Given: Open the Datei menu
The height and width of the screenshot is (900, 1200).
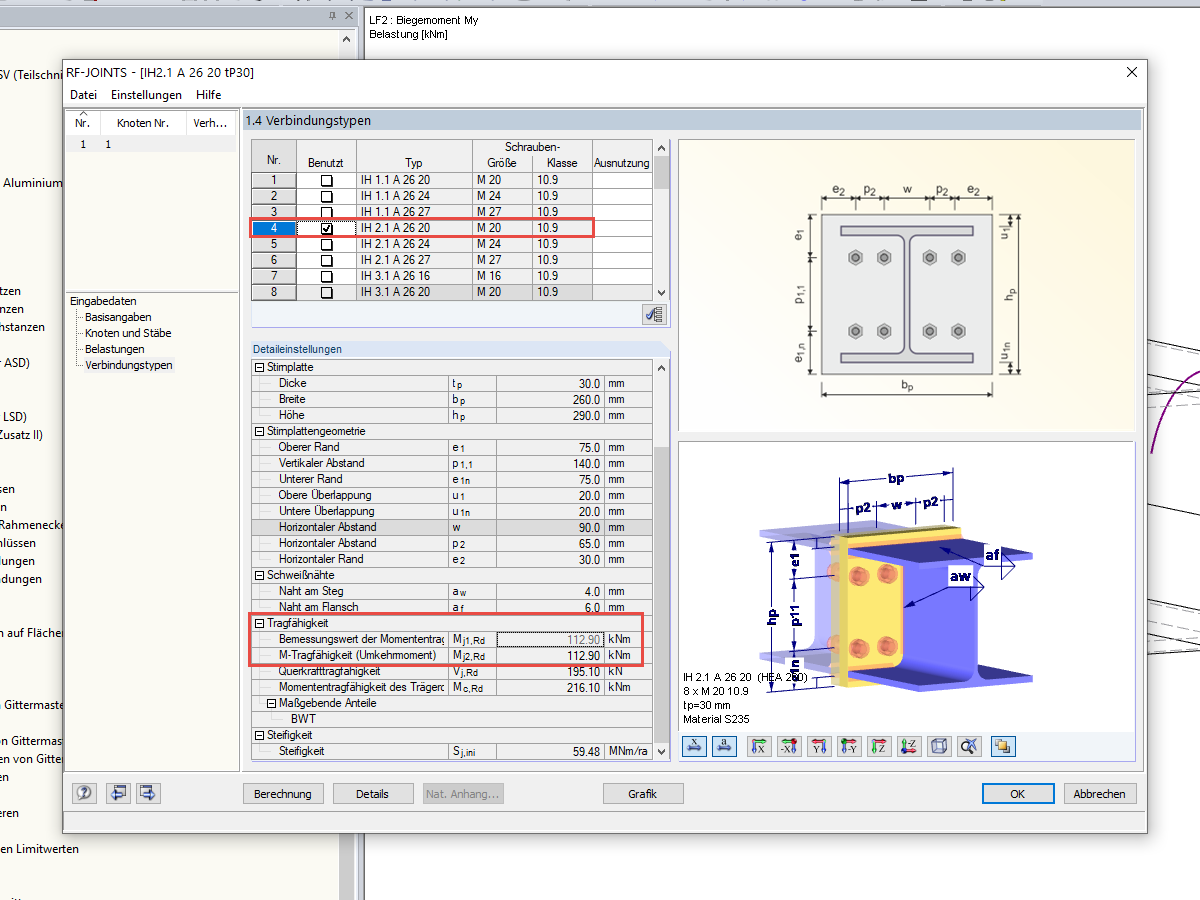Looking at the screenshot, I should pyautogui.click(x=83, y=95).
